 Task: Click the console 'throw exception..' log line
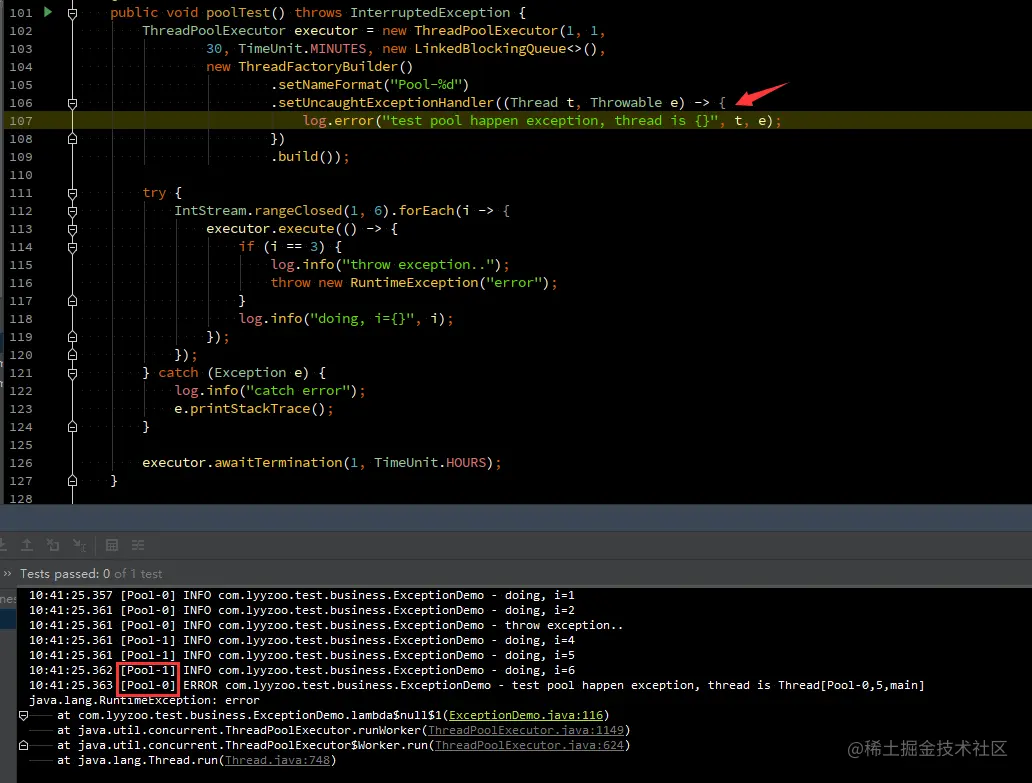[326, 626]
